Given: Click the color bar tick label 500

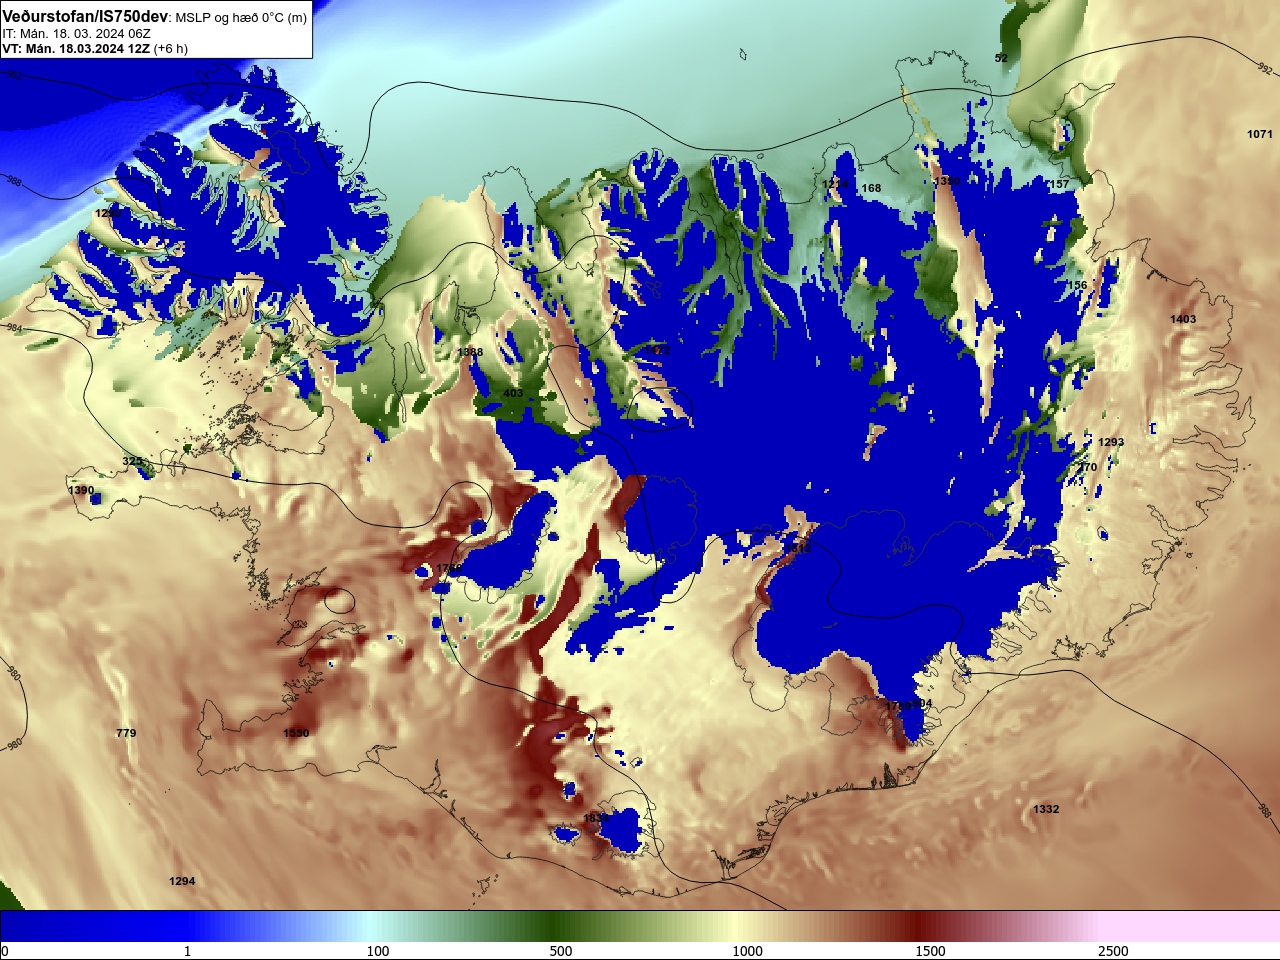Looking at the screenshot, I should point(561,951).
